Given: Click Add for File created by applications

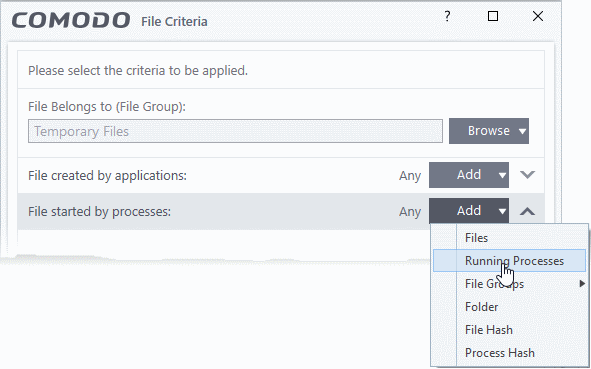Looking at the screenshot, I should [x=469, y=175].
